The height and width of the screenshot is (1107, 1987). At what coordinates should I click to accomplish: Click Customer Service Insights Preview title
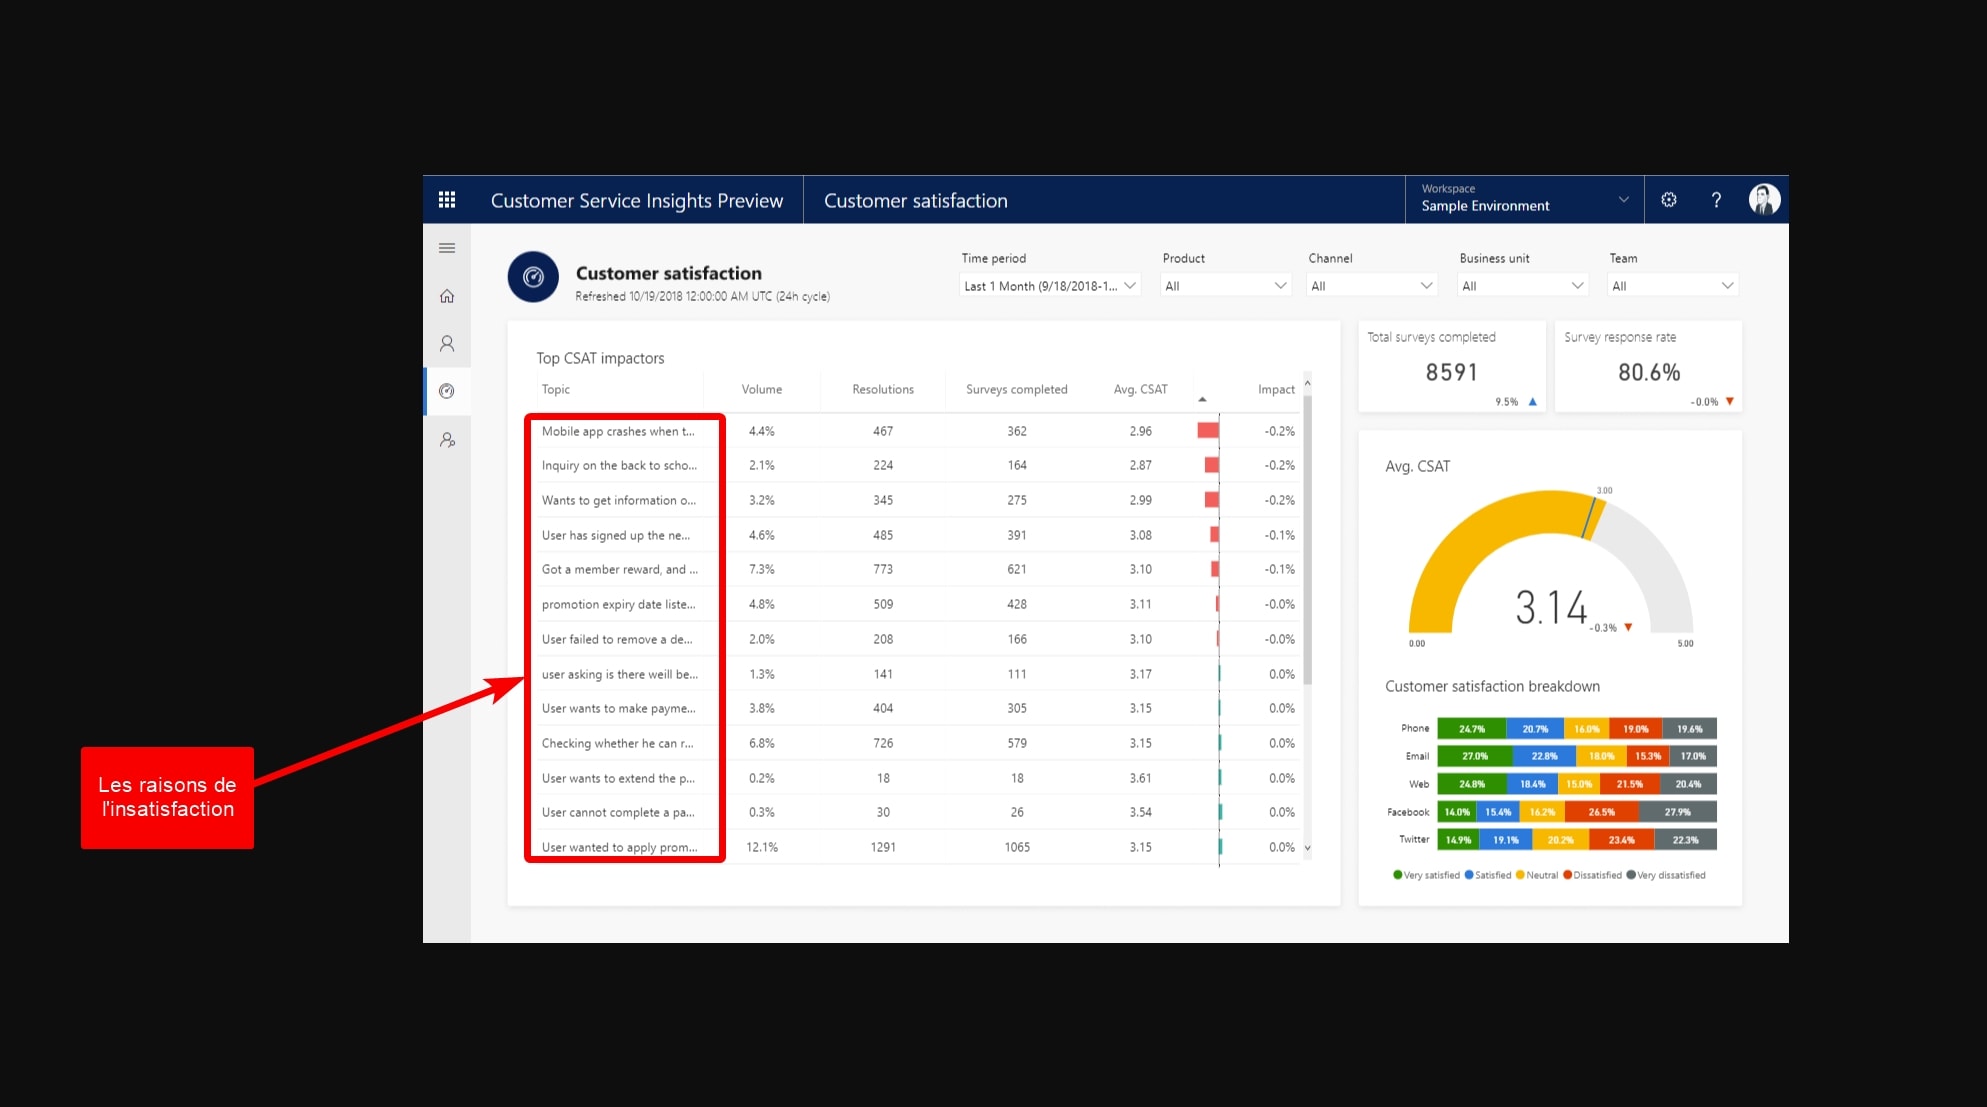[636, 201]
